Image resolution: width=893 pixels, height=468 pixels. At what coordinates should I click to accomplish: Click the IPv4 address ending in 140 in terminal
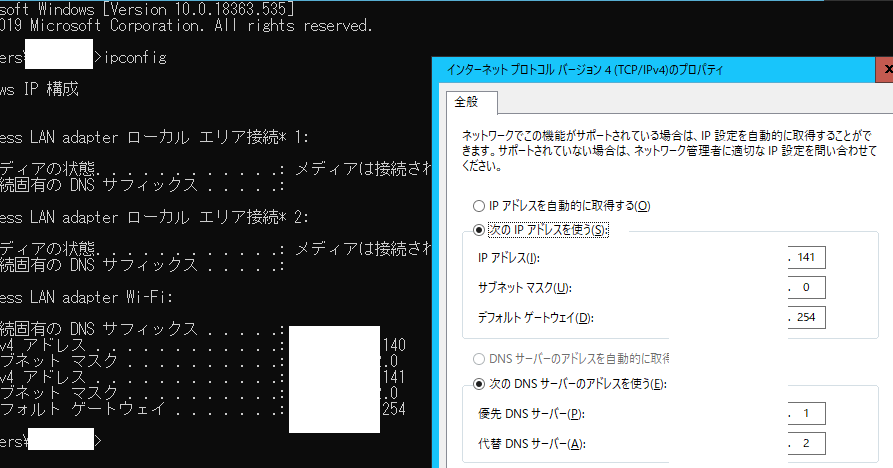pyautogui.click(x=391, y=345)
